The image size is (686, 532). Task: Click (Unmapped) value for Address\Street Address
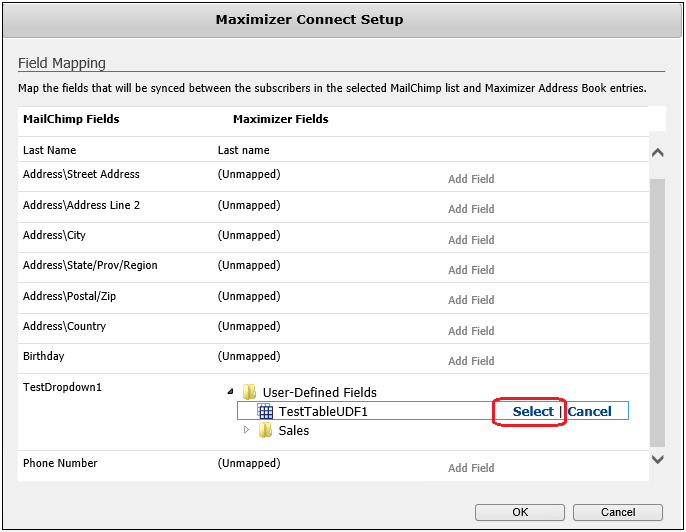[249, 174]
